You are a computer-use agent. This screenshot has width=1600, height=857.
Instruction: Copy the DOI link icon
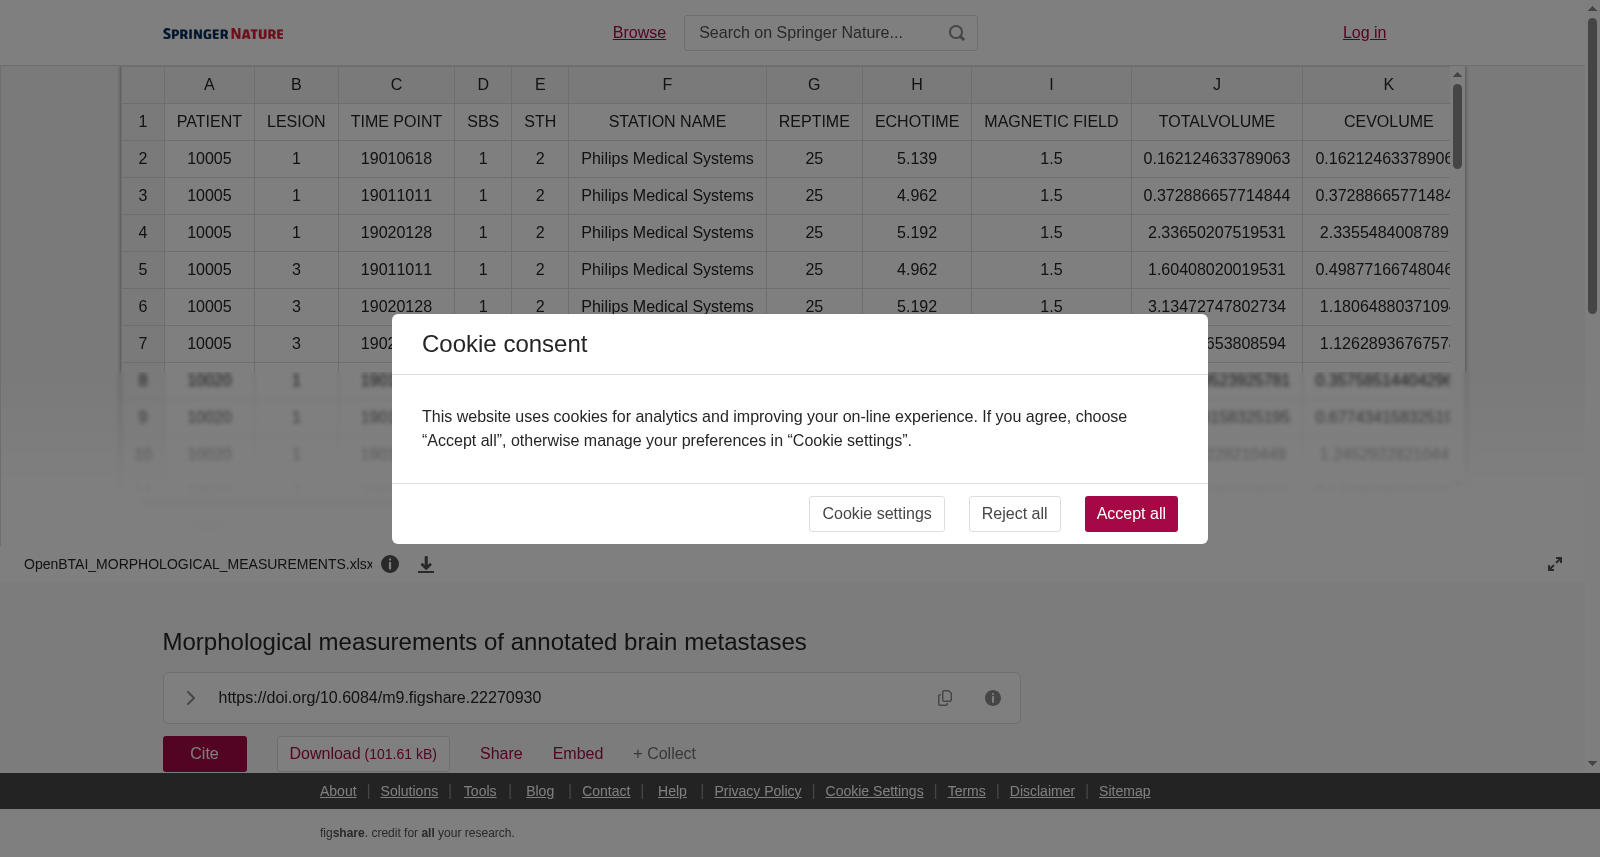(x=945, y=698)
